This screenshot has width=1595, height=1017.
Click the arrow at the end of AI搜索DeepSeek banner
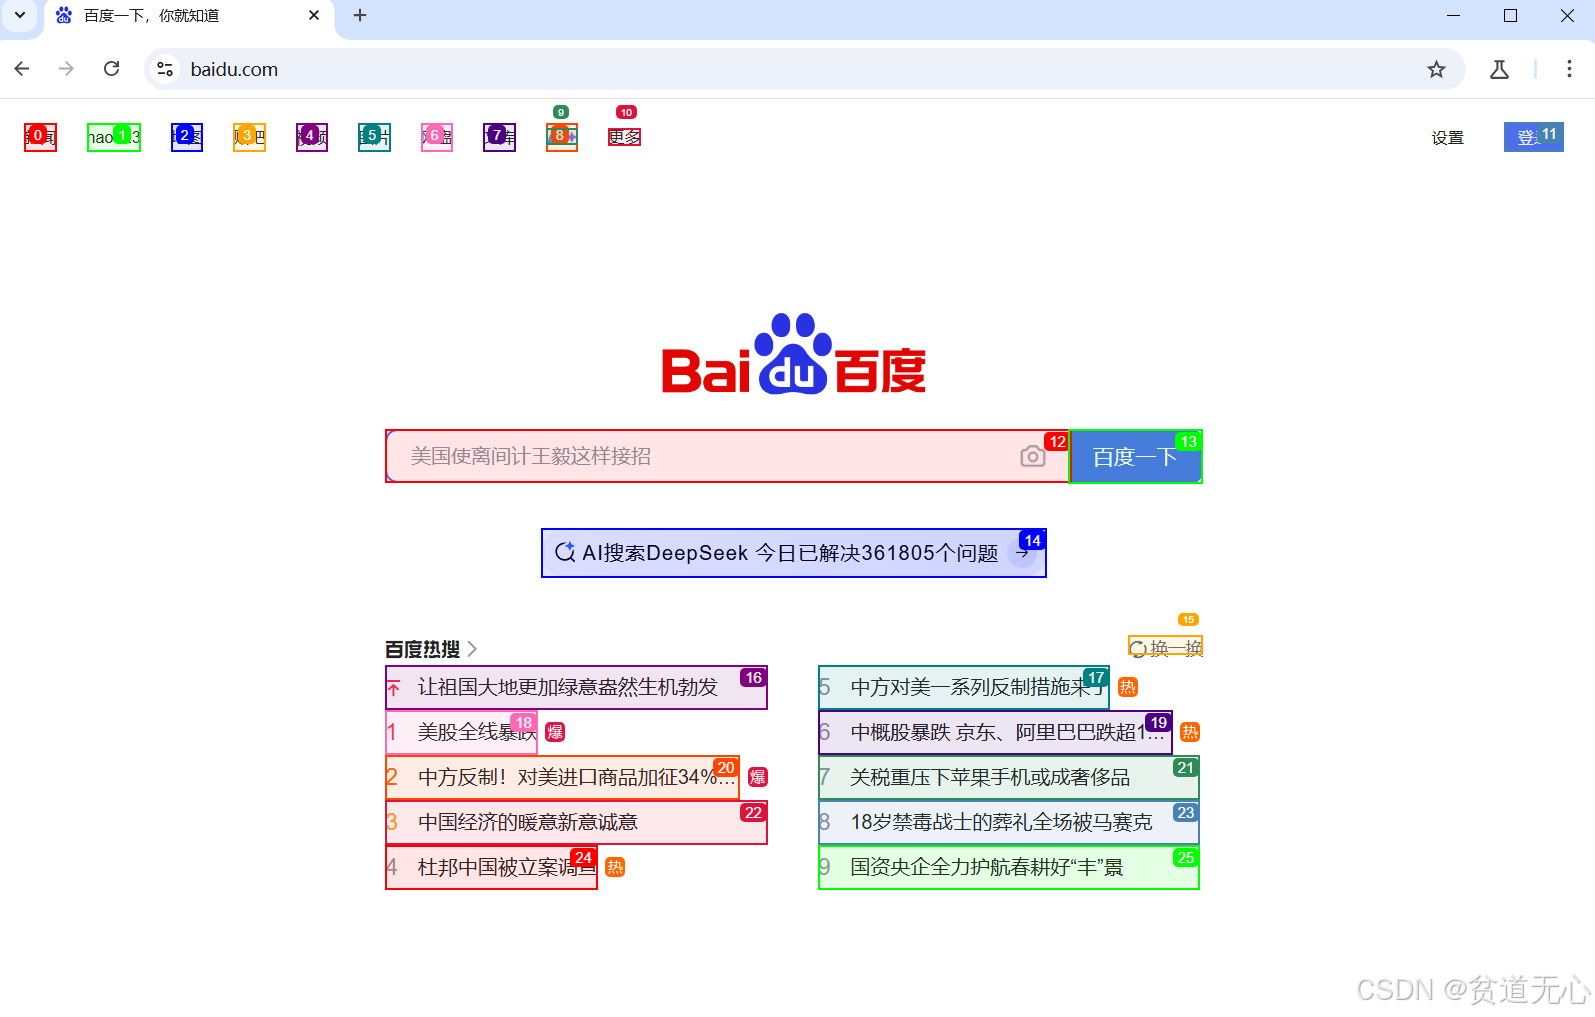[1022, 552]
